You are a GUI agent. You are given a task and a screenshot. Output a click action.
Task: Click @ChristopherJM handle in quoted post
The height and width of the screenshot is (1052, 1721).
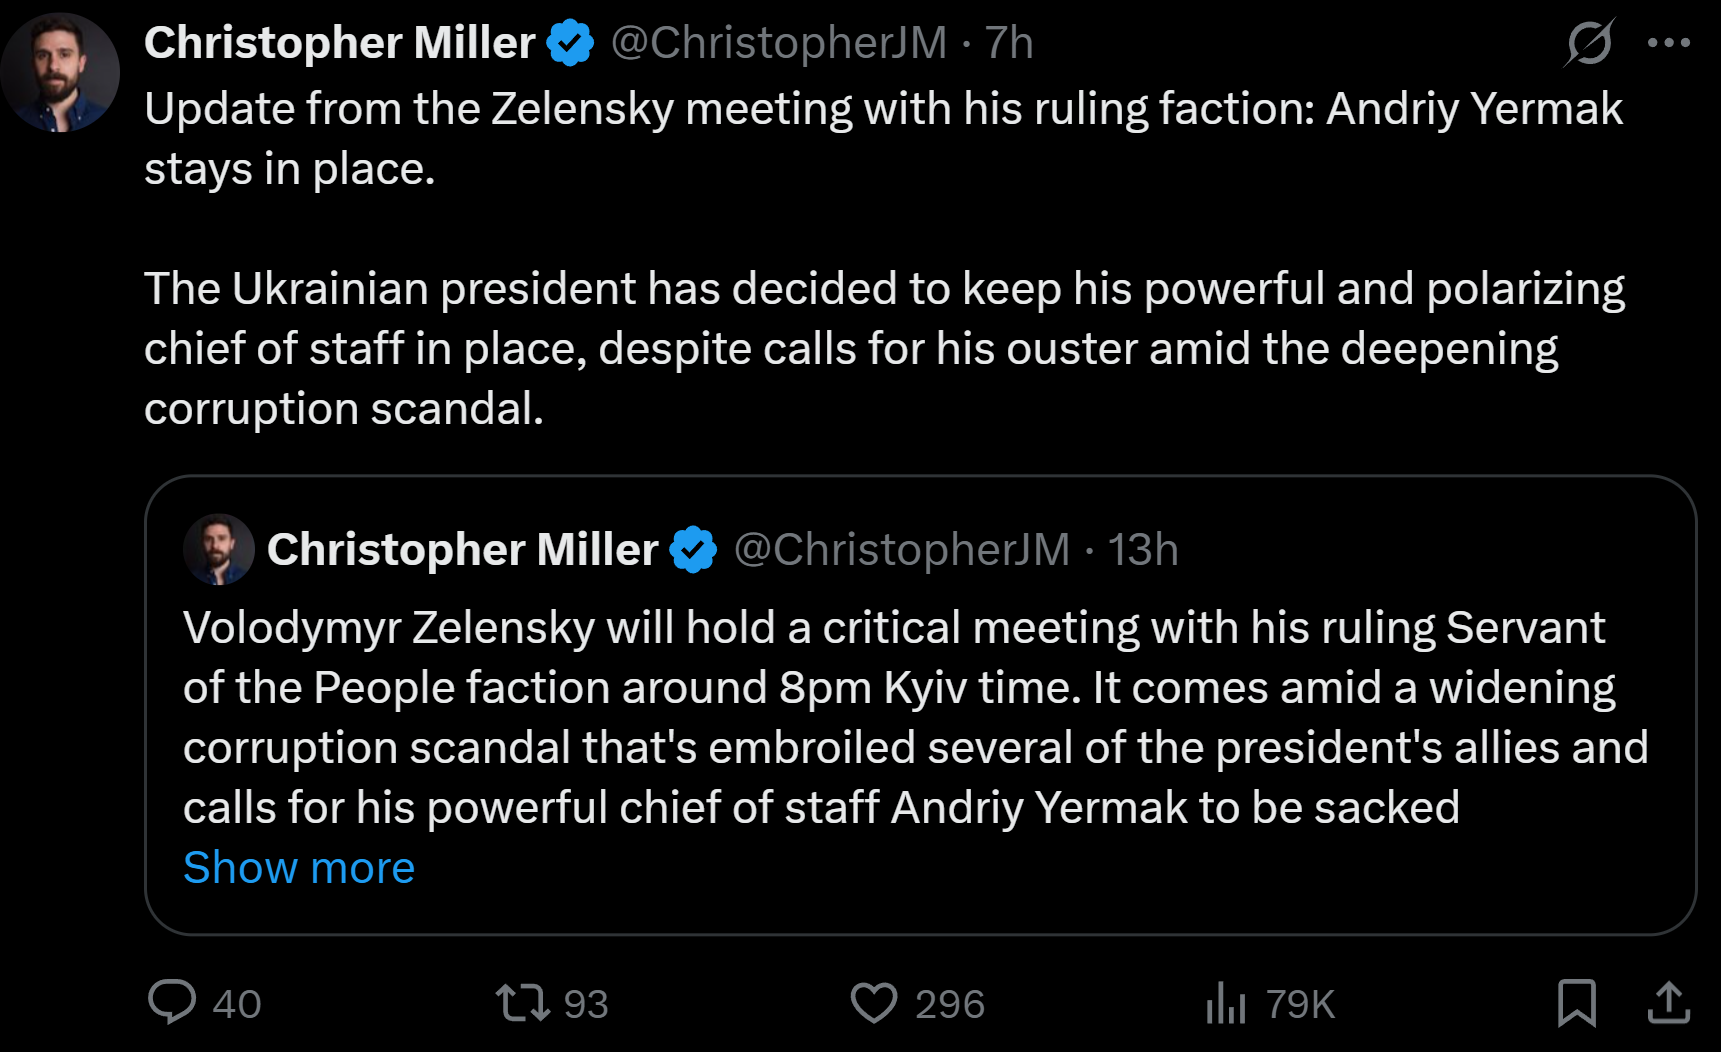pos(902,550)
